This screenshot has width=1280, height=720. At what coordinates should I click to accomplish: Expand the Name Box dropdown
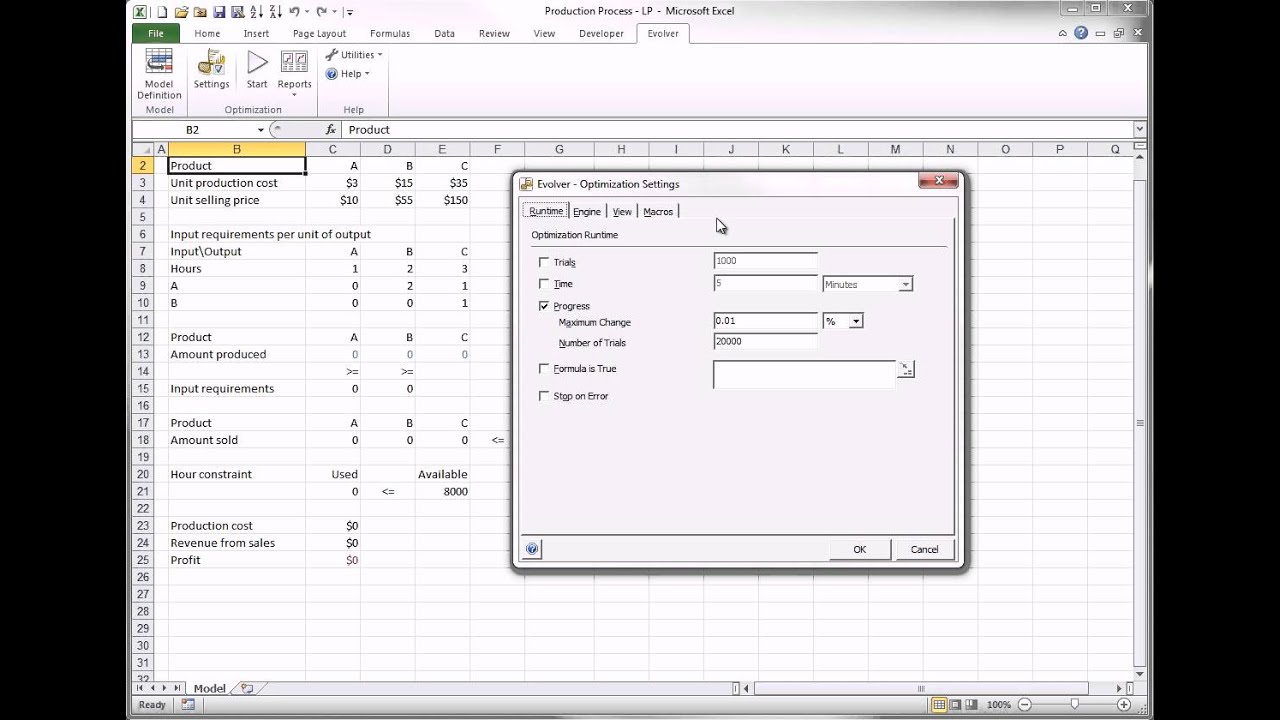(x=261, y=130)
